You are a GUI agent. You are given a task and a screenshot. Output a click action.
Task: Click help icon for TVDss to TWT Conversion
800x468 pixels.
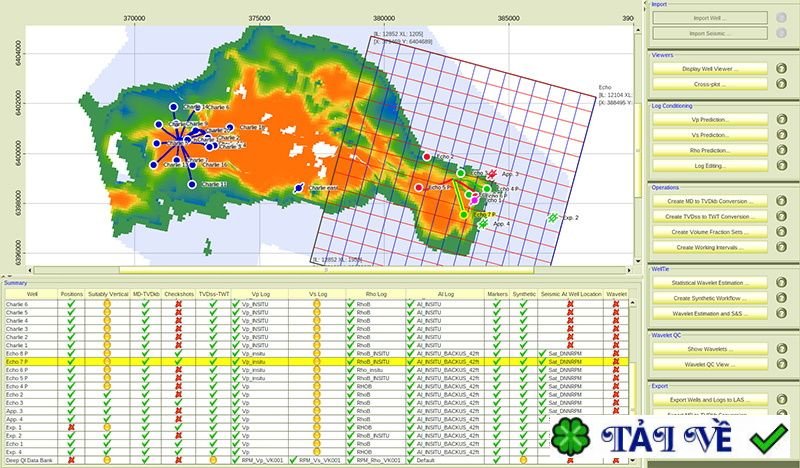781,216
